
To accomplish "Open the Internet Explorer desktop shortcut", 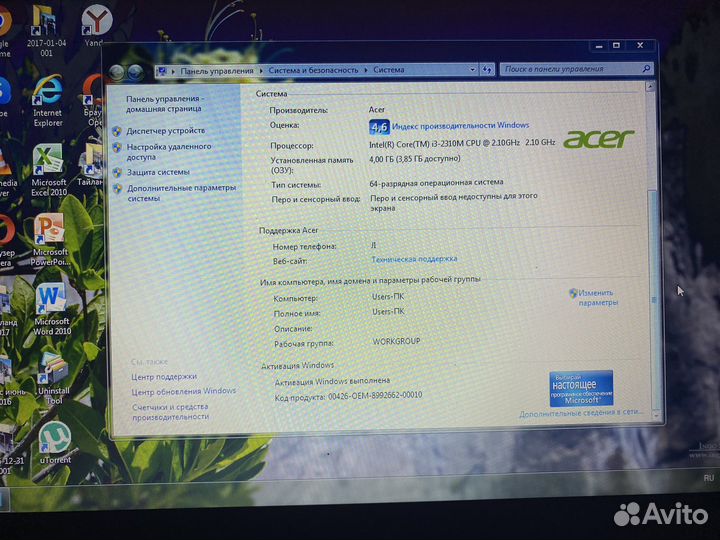I will tap(48, 101).
